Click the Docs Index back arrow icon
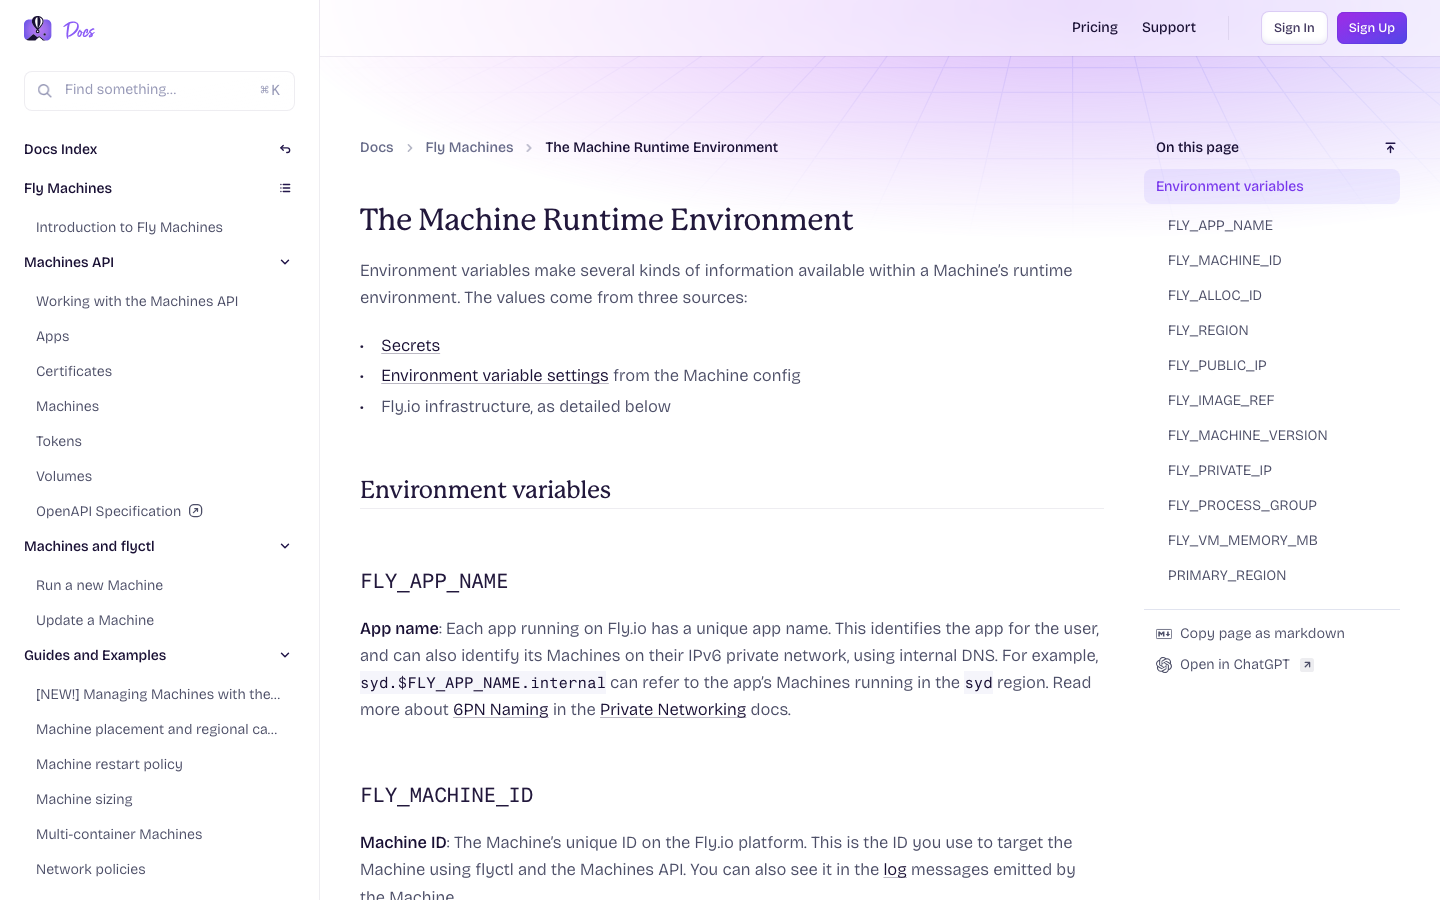The width and height of the screenshot is (1440, 900). [x=285, y=149]
